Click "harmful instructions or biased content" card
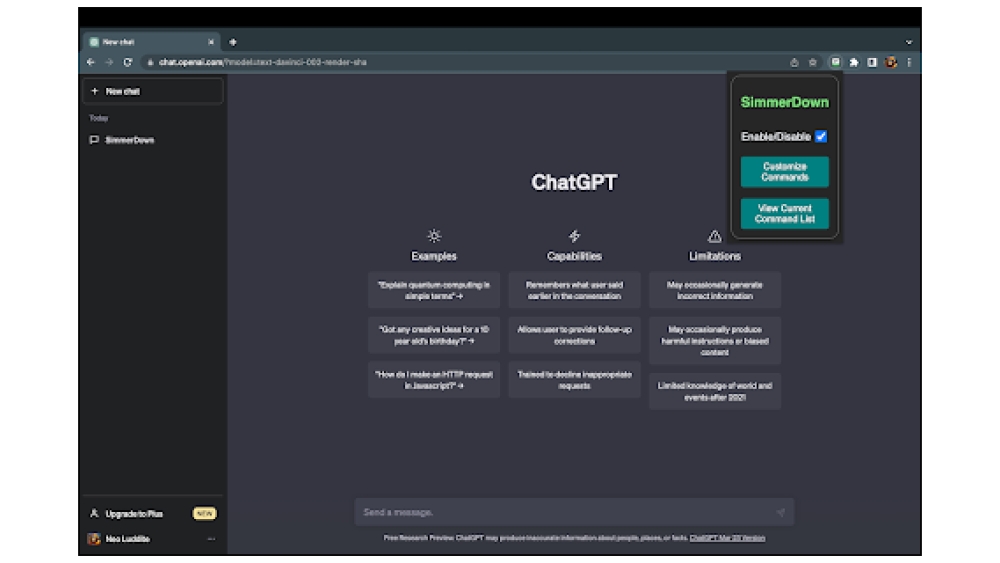Viewport: 1000px width, 563px height. pos(715,340)
